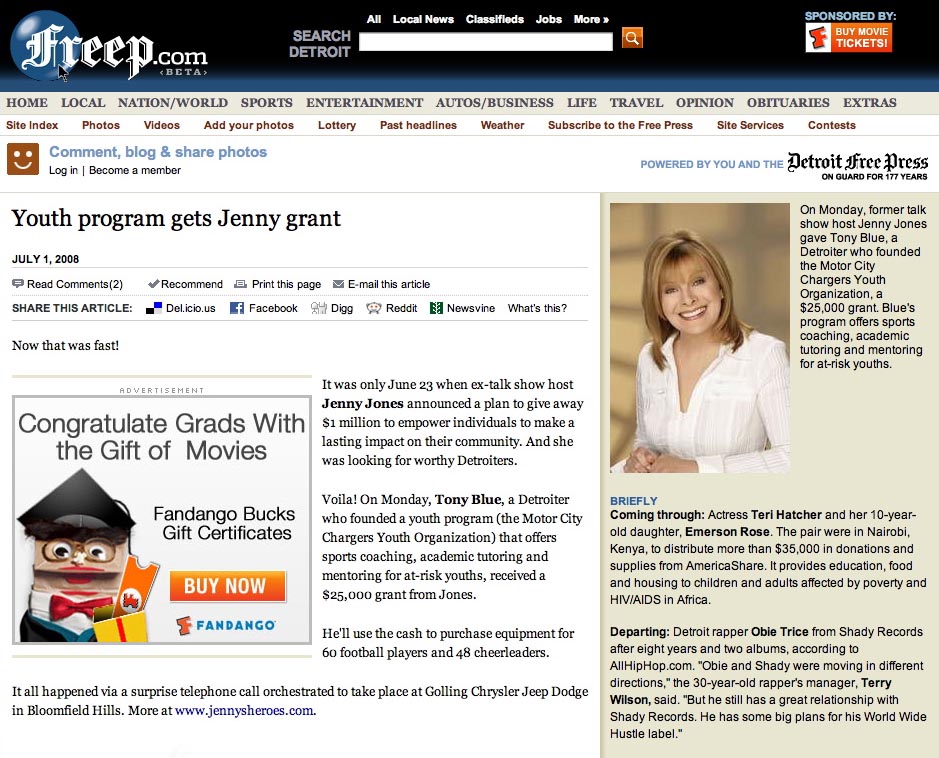This screenshot has width=939, height=758.
Task: Open the NATION/WORLD section
Action: (172, 102)
